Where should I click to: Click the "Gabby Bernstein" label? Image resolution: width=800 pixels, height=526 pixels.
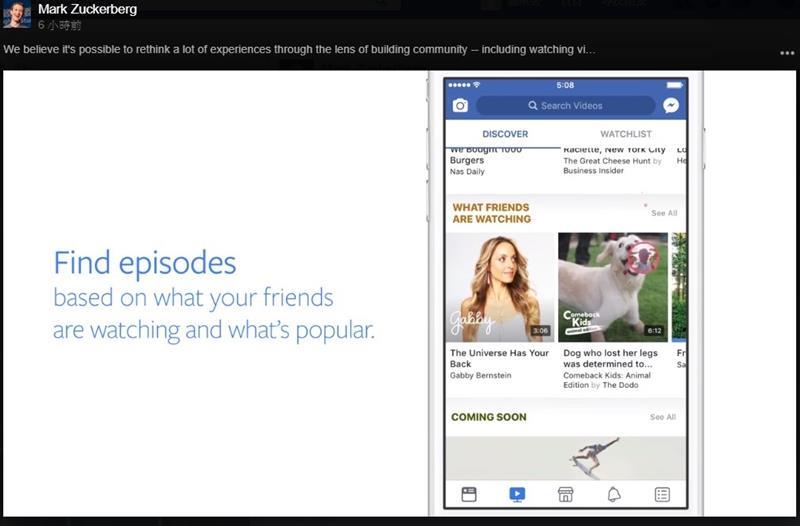pos(480,375)
